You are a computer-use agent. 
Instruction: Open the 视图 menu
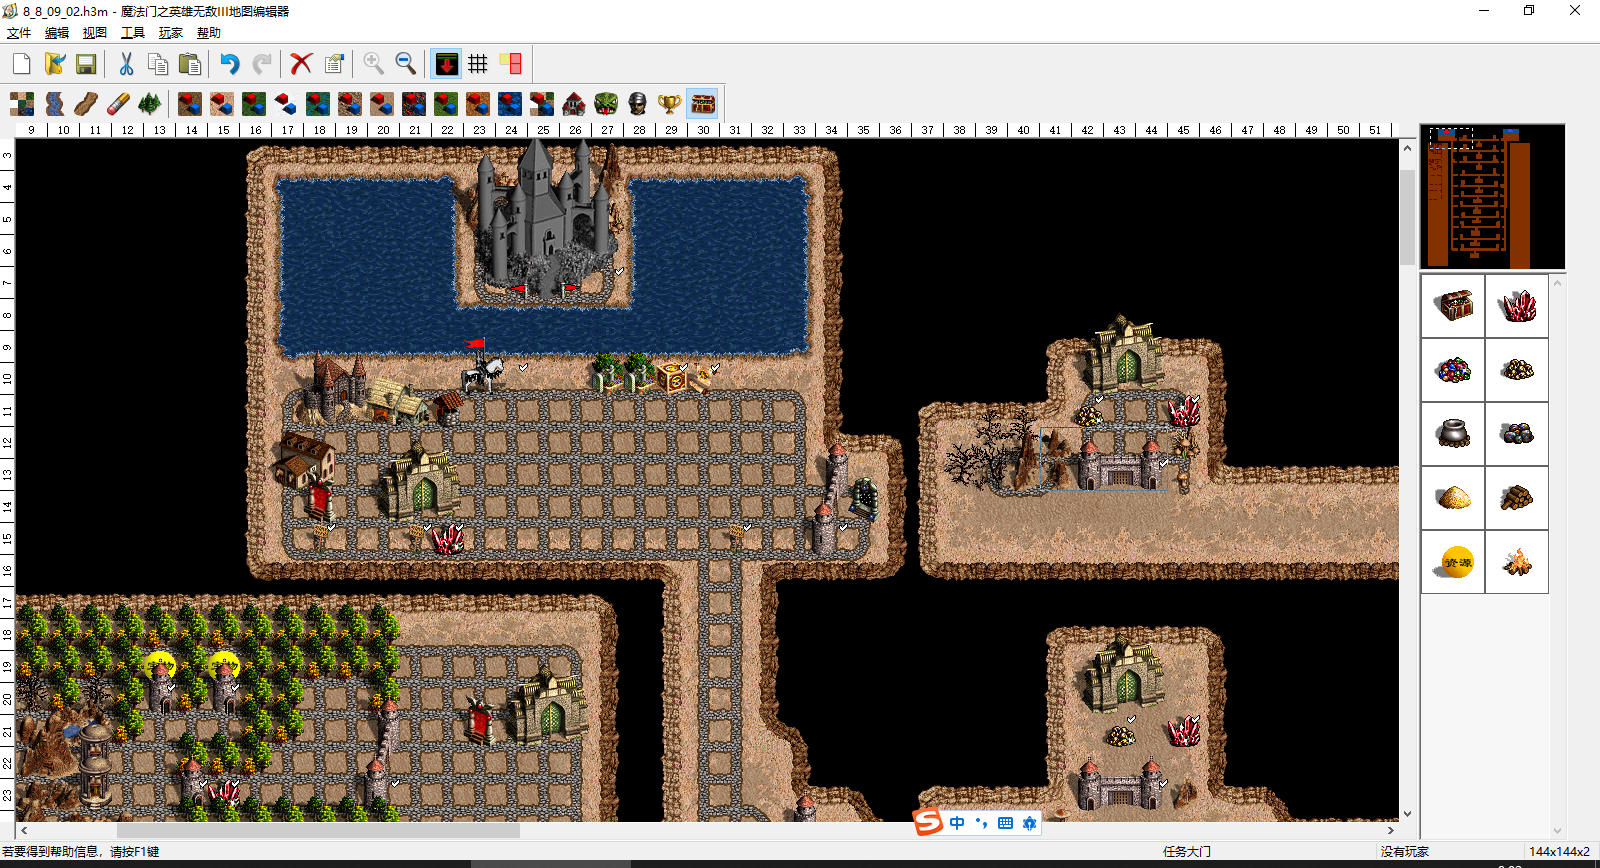95,33
